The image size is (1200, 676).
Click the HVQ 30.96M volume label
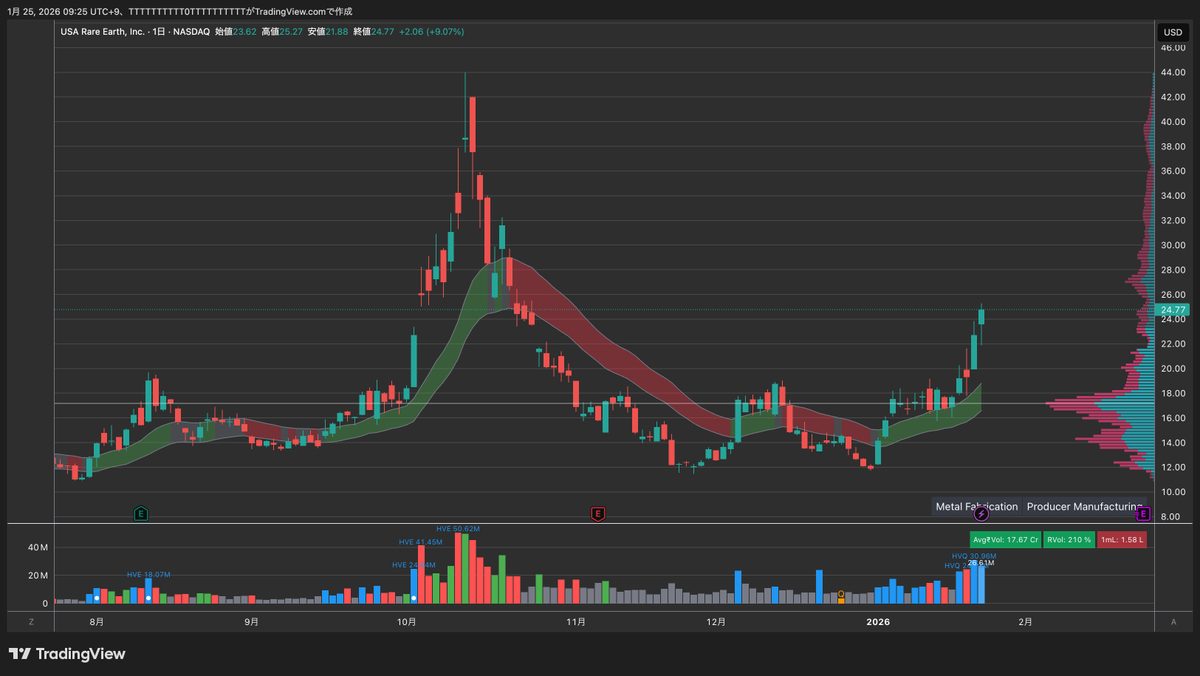pos(974,556)
